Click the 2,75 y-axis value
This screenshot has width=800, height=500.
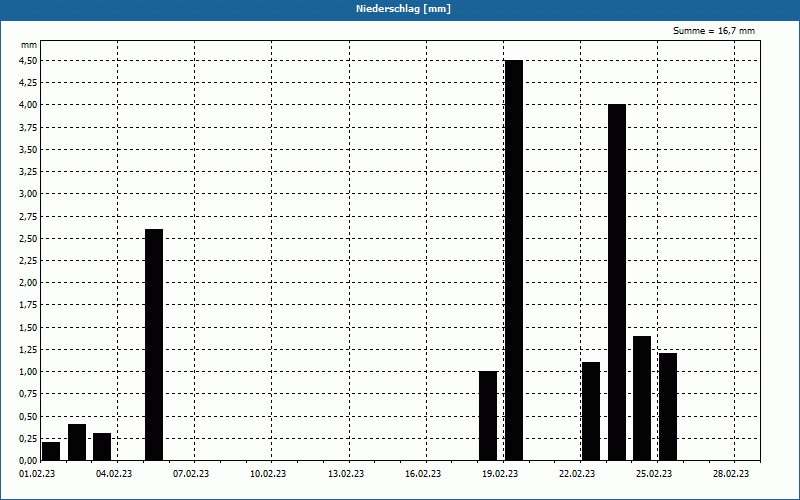[28, 216]
